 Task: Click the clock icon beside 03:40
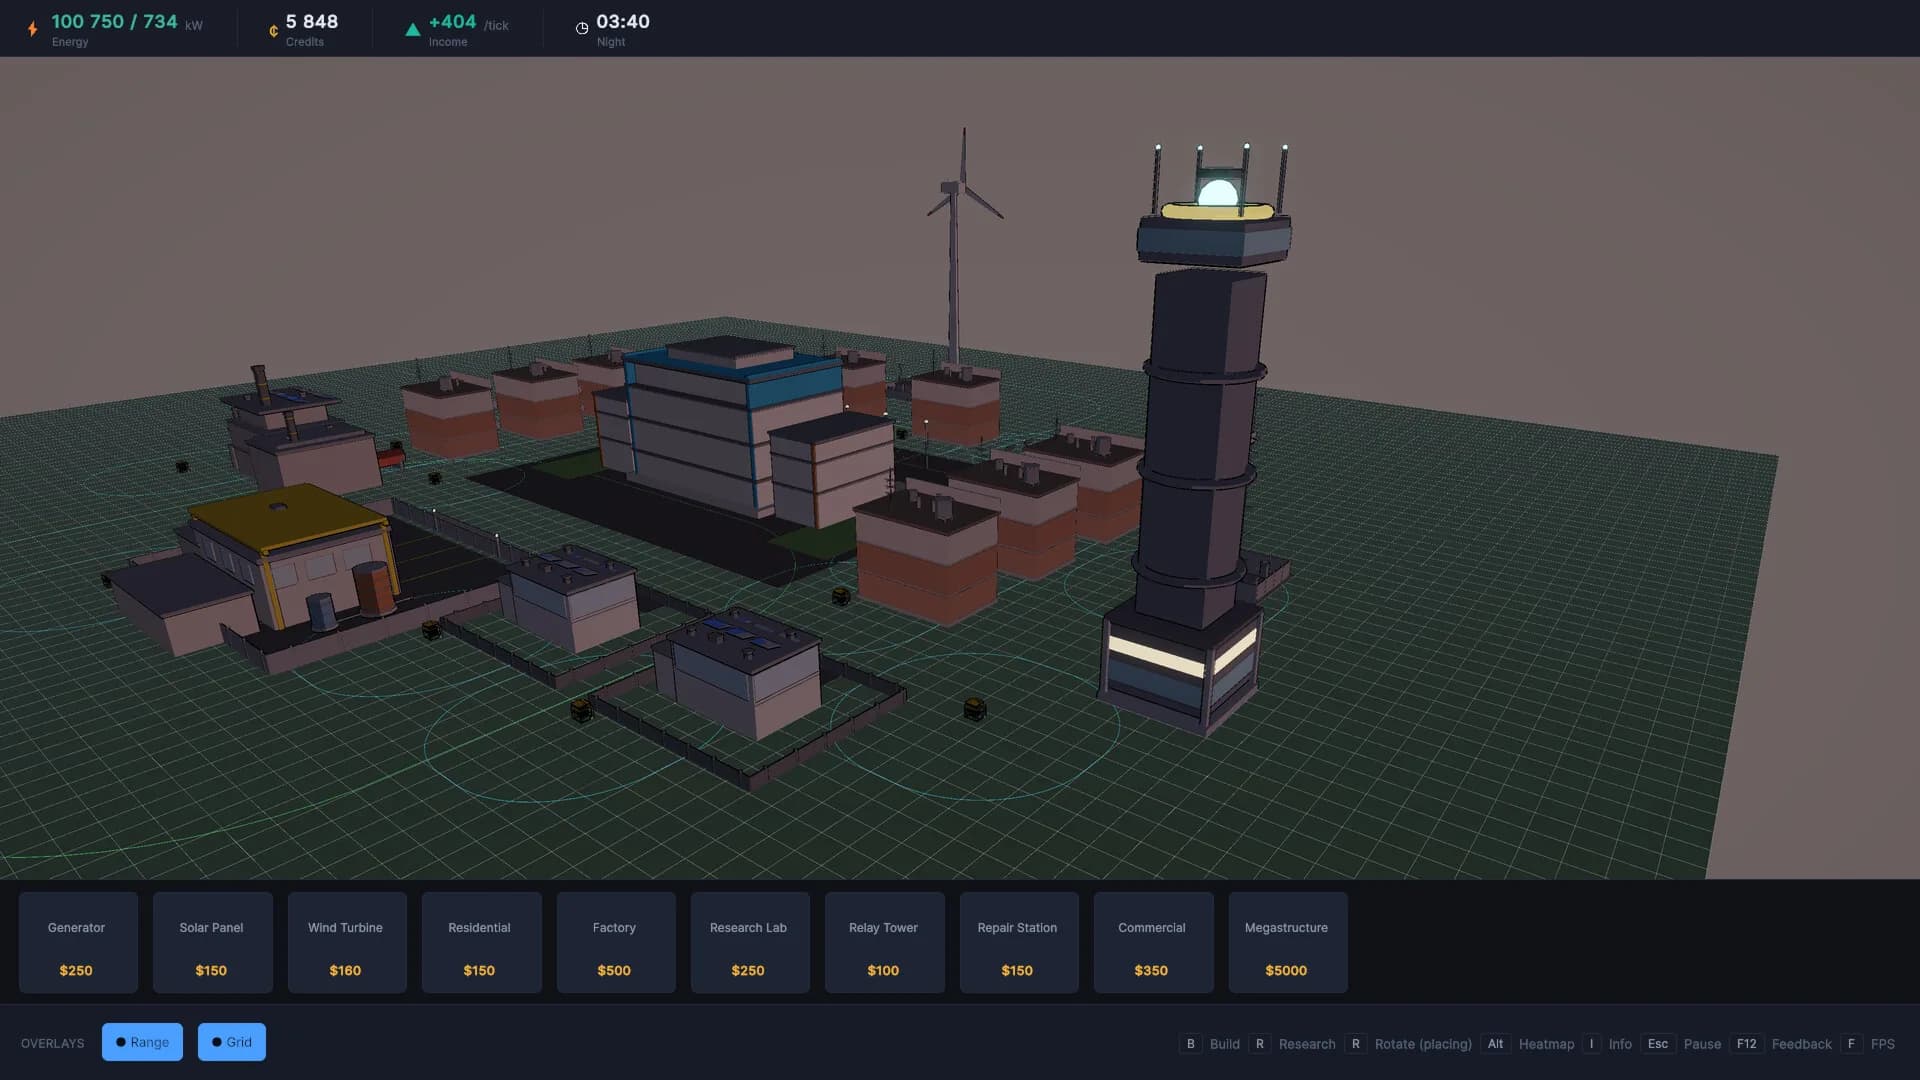tap(582, 29)
